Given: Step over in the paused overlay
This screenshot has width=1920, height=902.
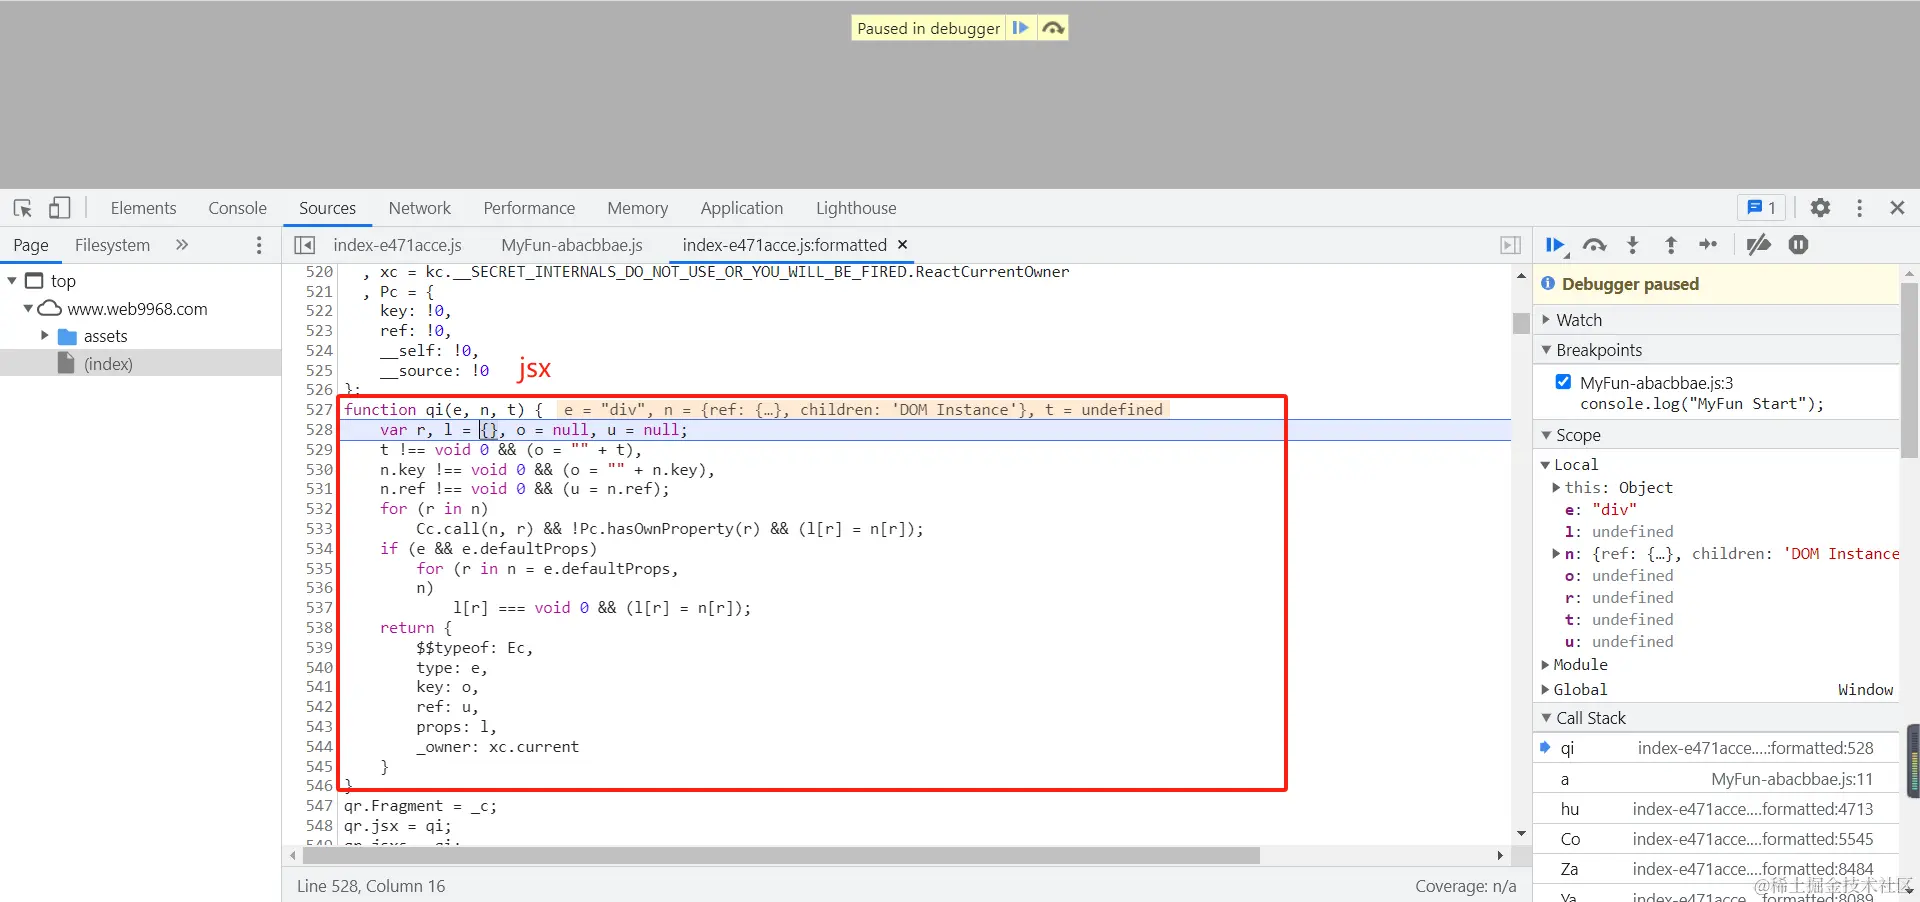Looking at the screenshot, I should point(1053,28).
